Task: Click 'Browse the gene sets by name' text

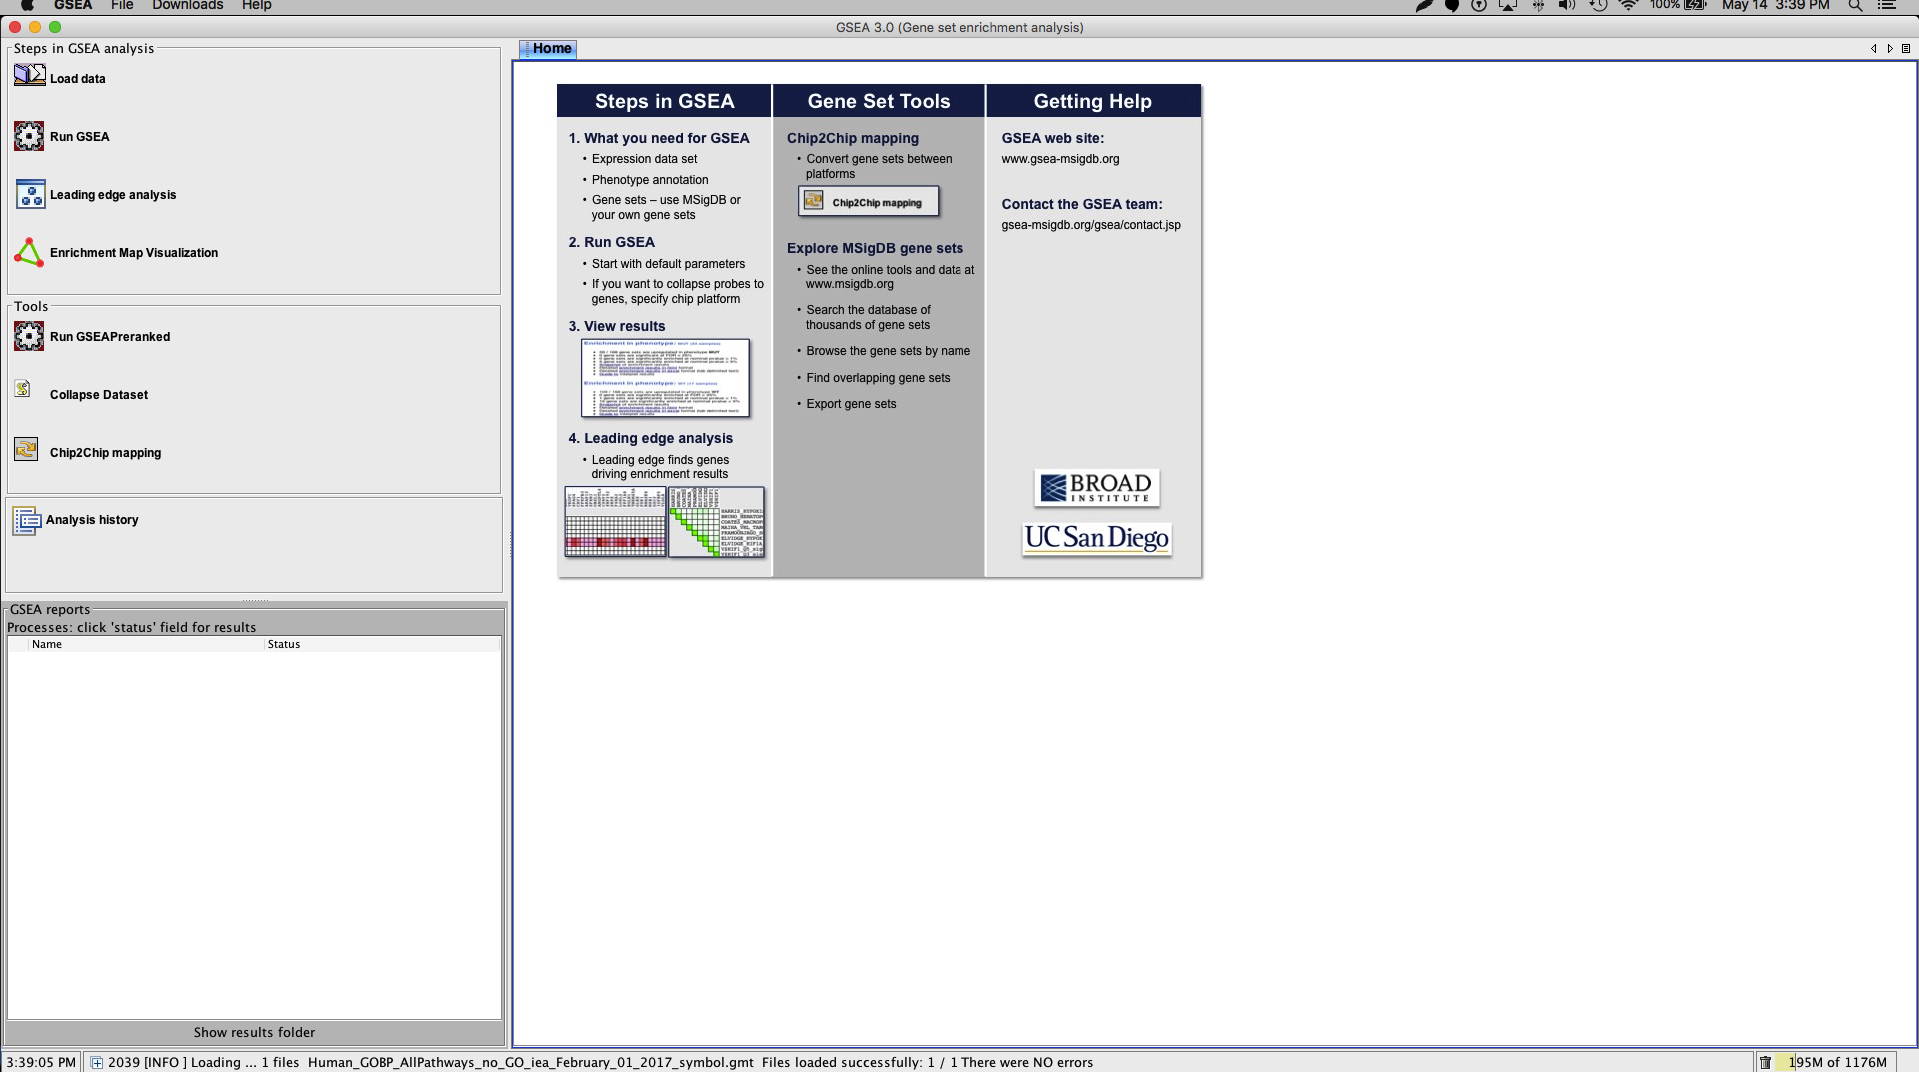Action: click(x=888, y=351)
